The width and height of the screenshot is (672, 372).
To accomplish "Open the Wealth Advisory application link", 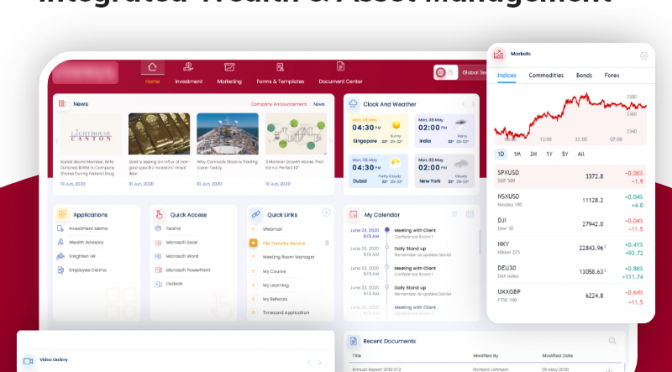I will (86, 242).
